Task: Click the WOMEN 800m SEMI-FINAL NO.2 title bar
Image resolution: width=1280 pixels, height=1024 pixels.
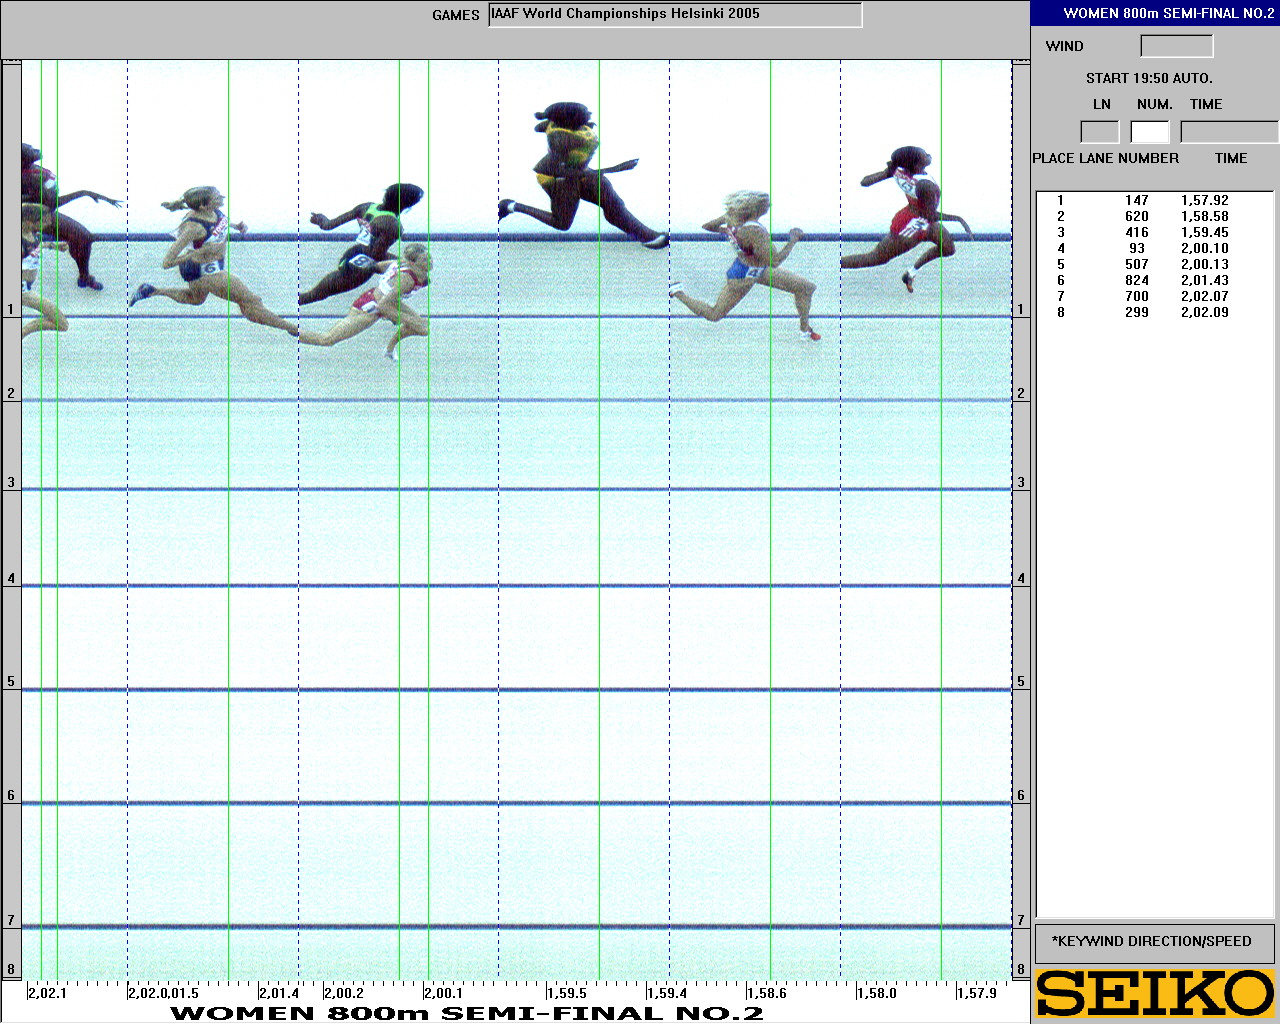Action: 1155,13
